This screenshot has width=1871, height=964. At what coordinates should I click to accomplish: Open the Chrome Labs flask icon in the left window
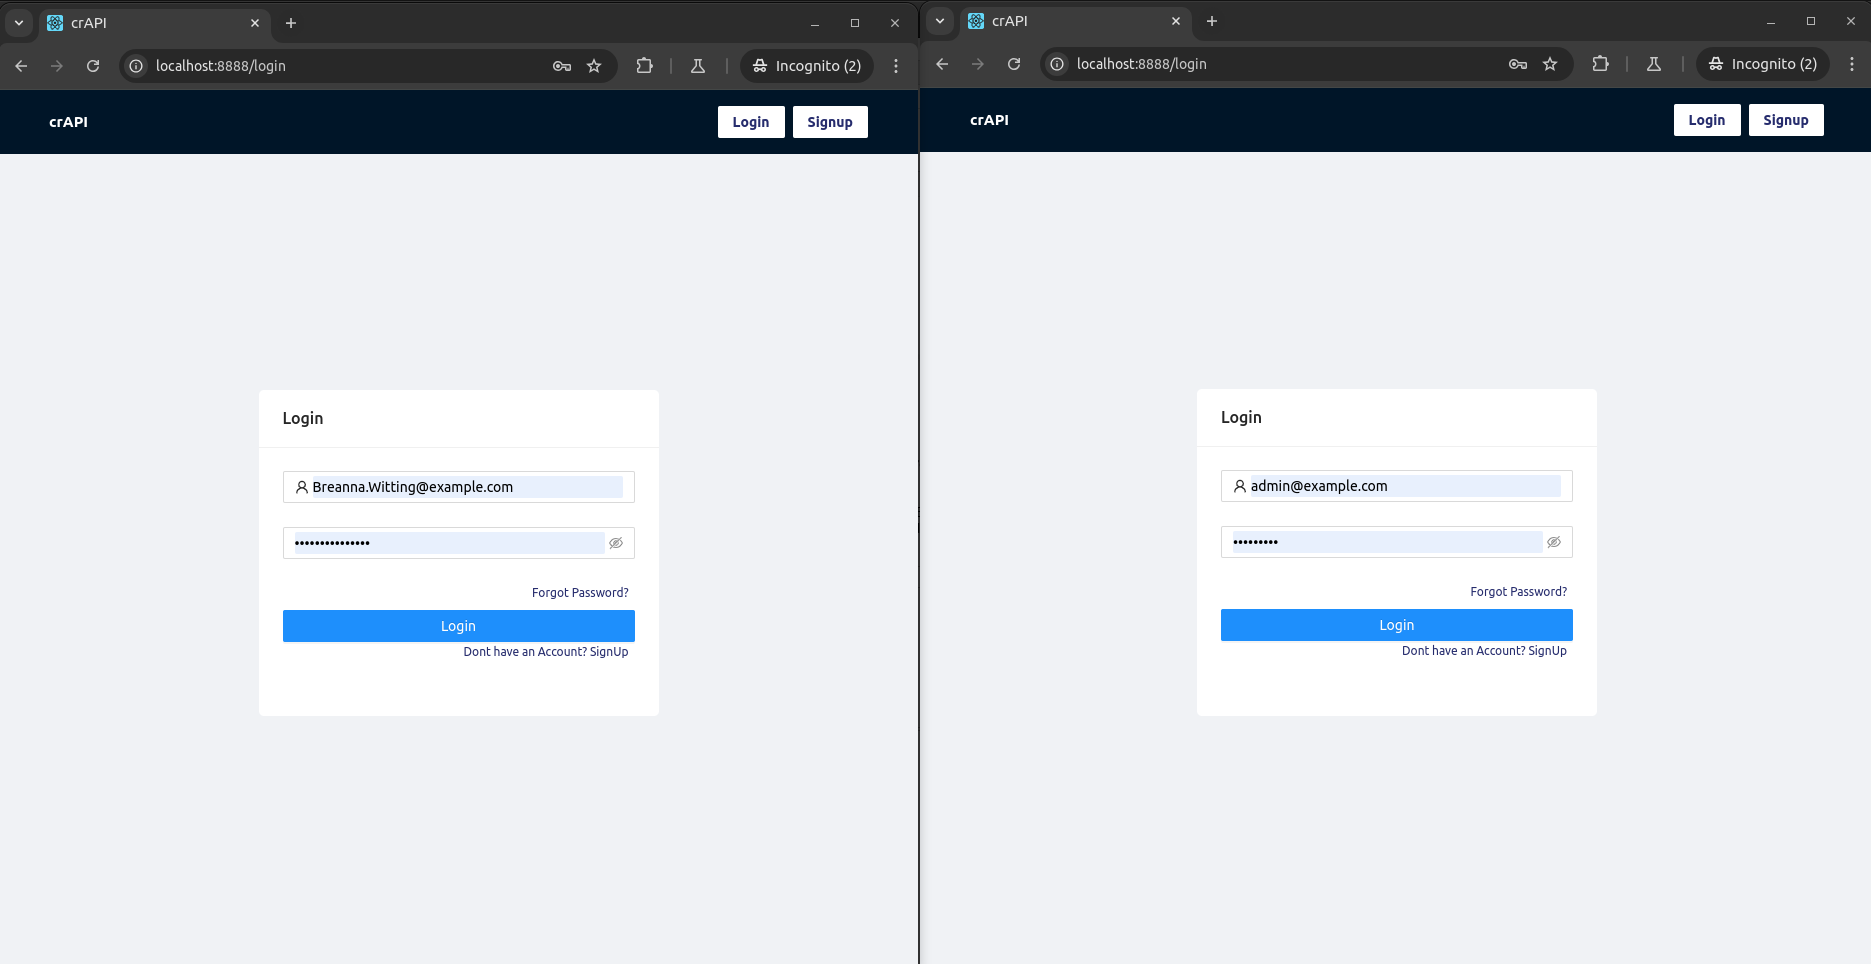coord(698,66)
